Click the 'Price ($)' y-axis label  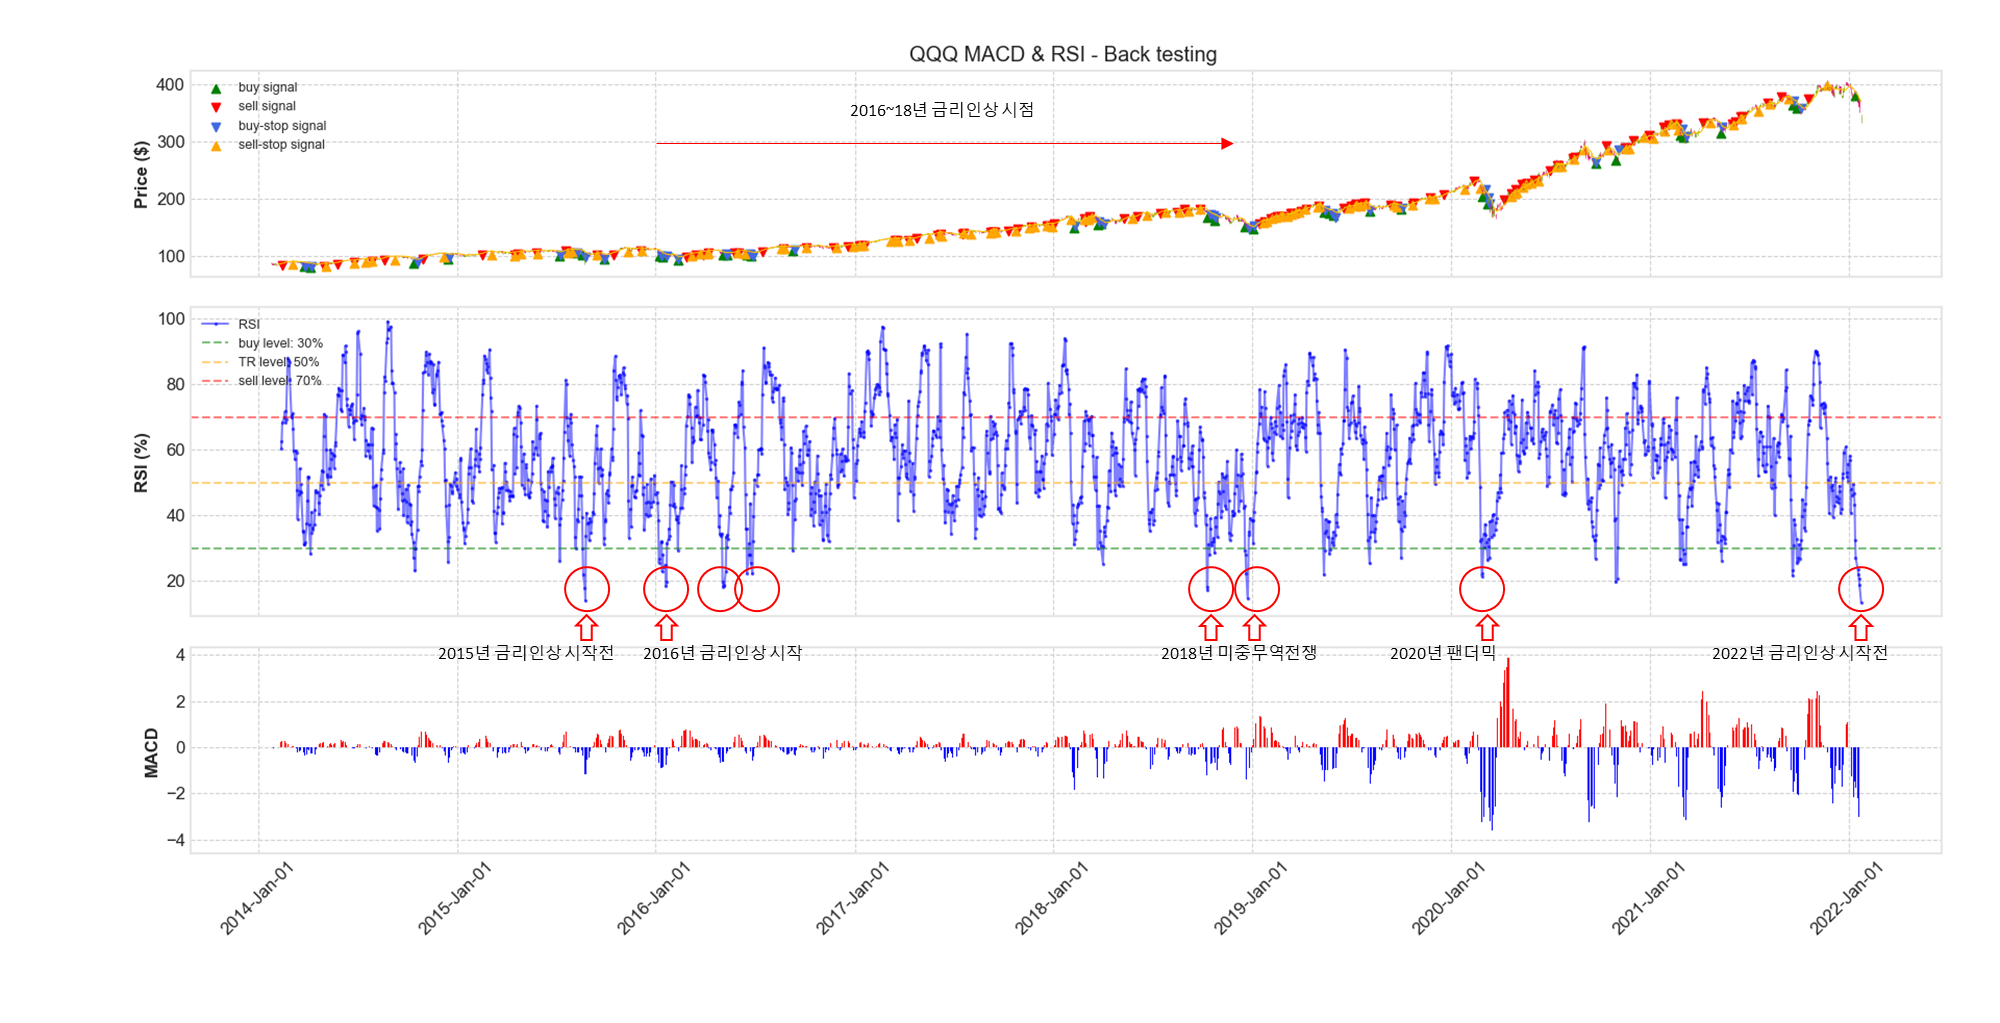point(141,174)
